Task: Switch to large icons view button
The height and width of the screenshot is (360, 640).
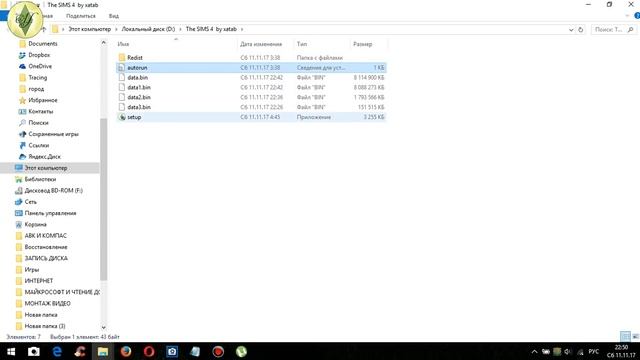Action: 635,337
